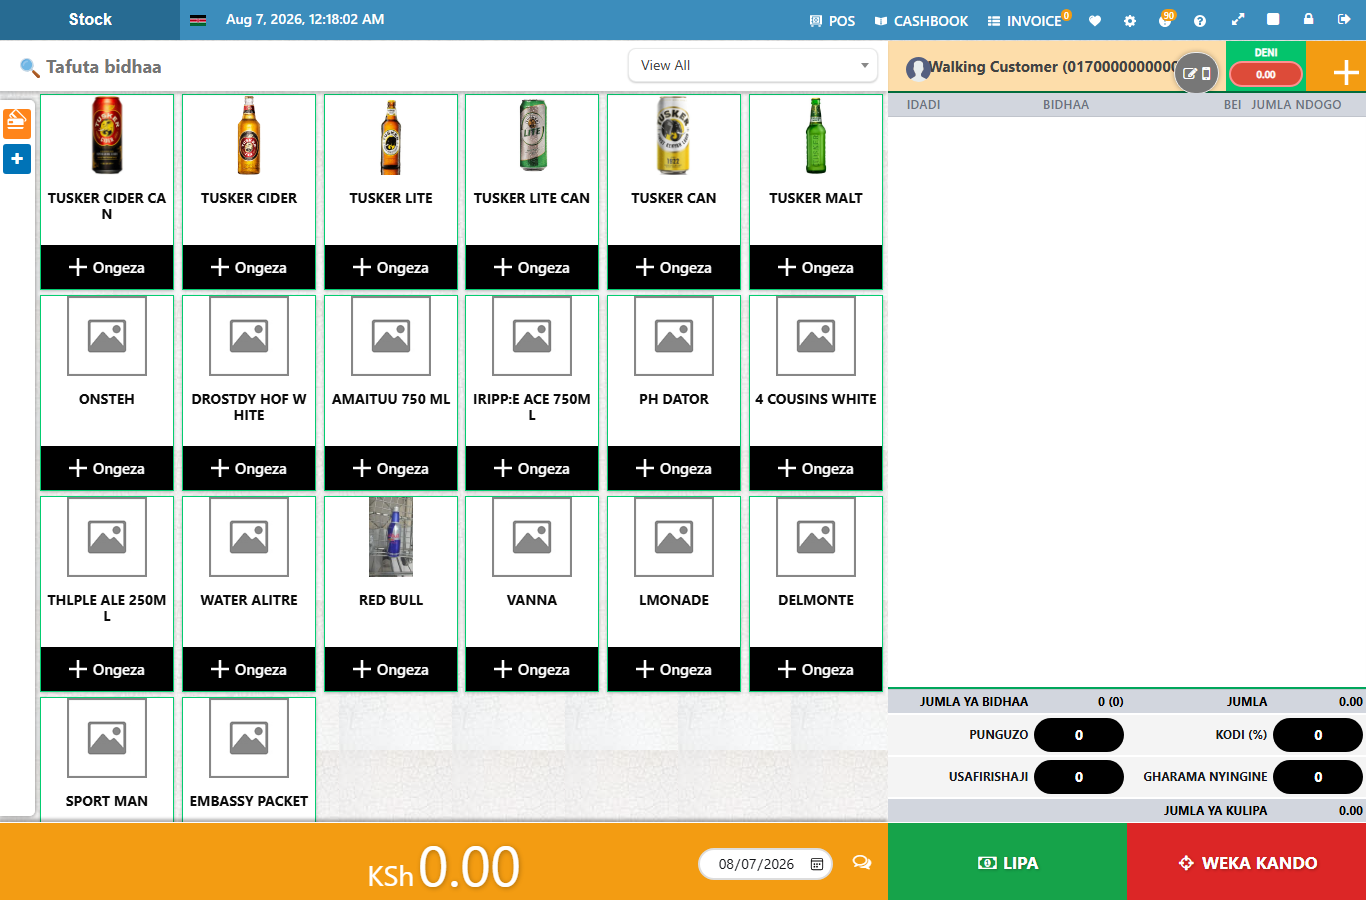Switch to the Stock tab

[90, 19]
